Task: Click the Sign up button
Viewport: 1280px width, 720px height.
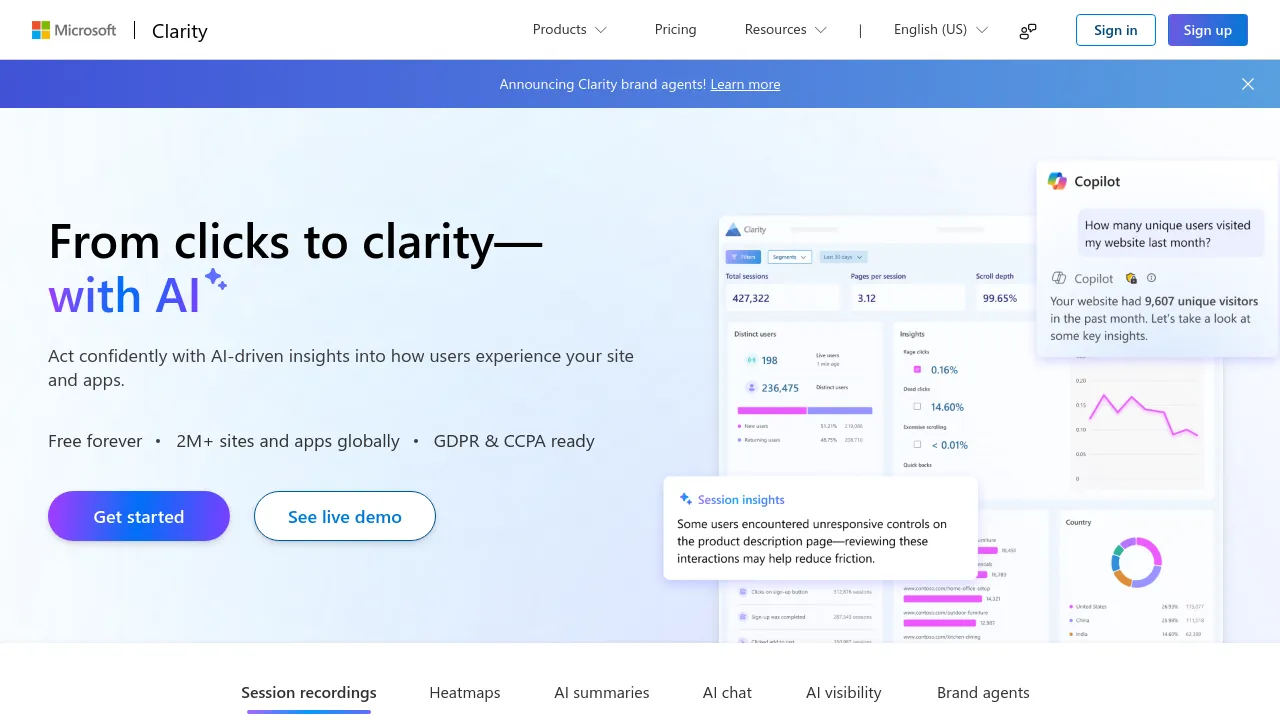Action: [x=1208, y=30]
